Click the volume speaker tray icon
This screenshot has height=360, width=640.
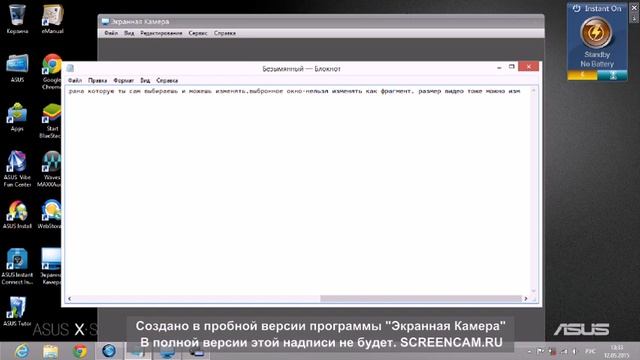574,351
